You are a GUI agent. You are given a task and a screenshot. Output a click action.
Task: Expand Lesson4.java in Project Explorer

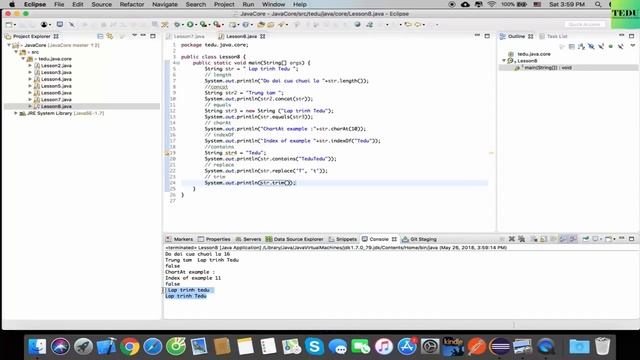tap(30, 79)
